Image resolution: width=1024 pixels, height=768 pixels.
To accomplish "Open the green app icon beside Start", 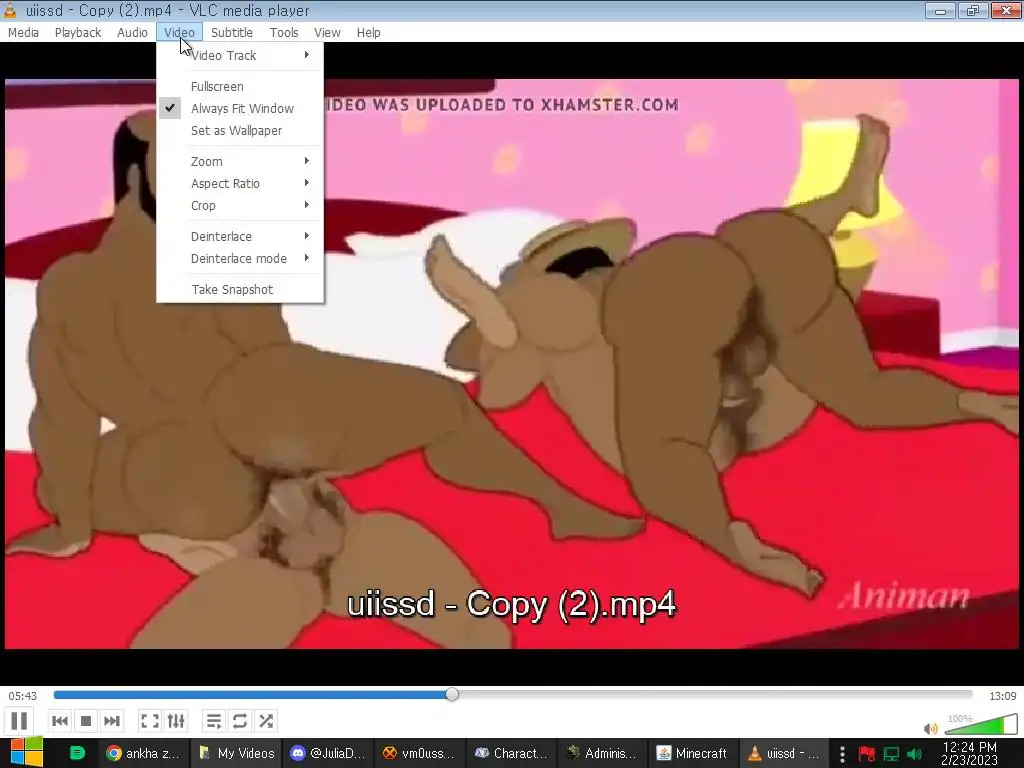I will 77,753.
